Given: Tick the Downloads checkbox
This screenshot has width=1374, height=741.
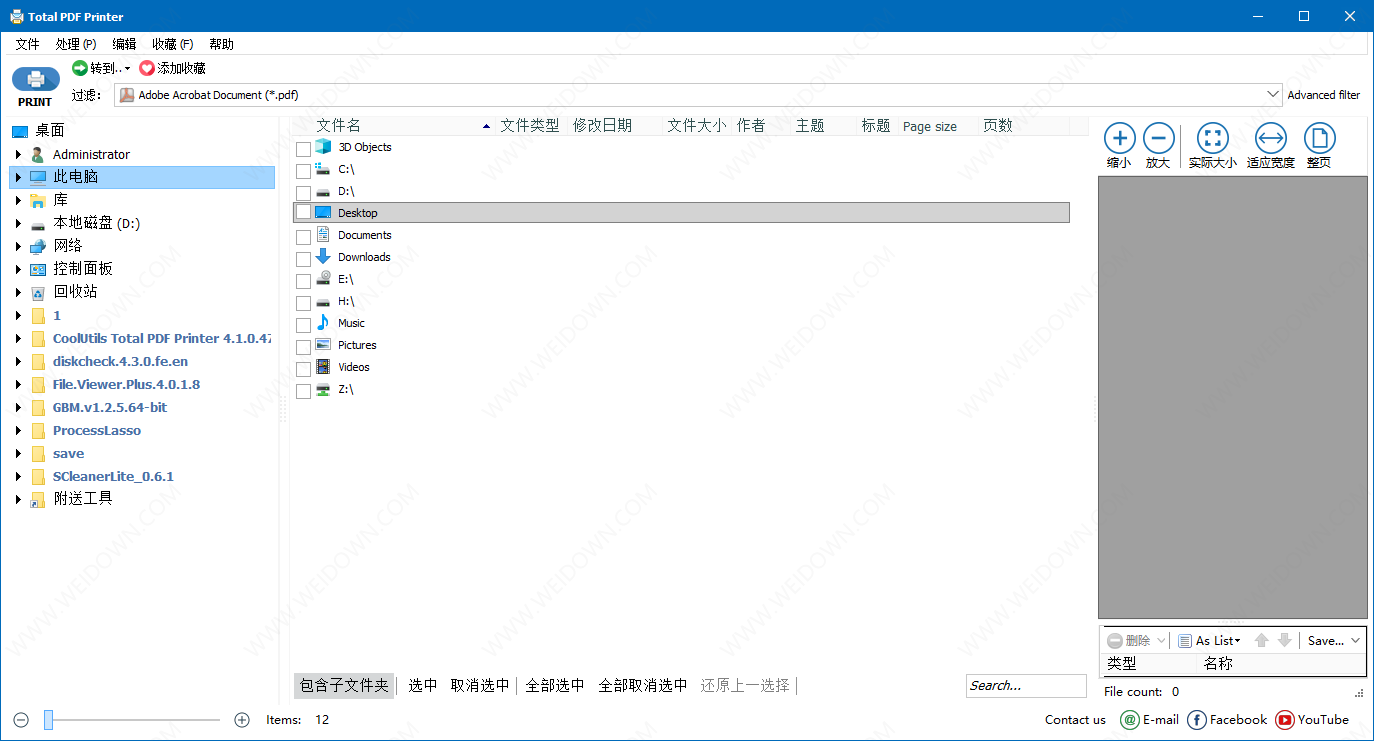Looking at the screenshot, I should point(304,259).
